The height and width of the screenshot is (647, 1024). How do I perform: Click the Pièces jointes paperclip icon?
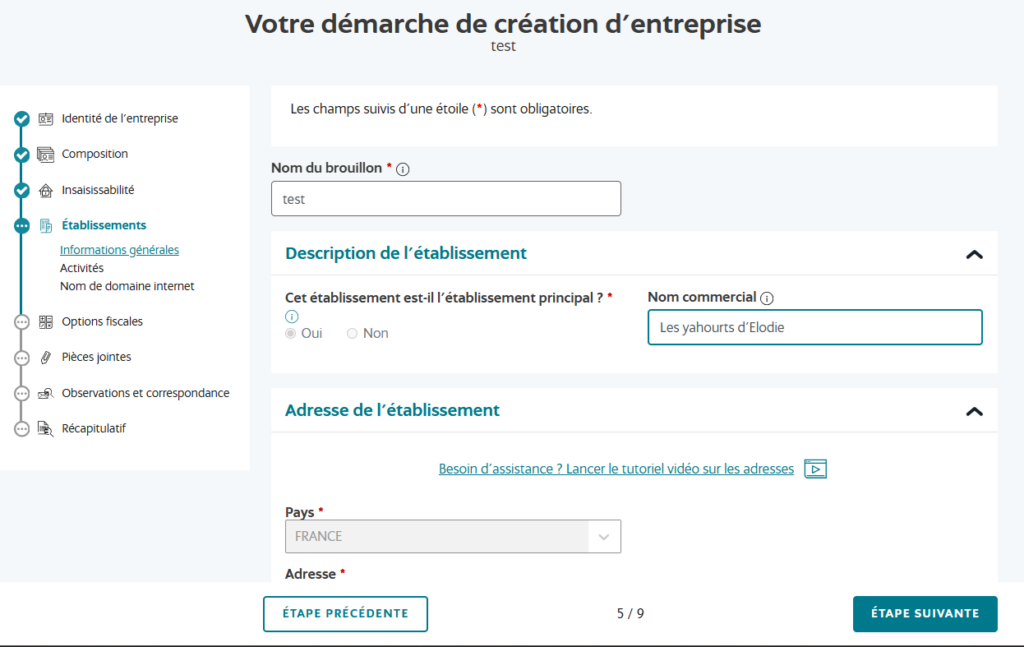pos(46,357)
